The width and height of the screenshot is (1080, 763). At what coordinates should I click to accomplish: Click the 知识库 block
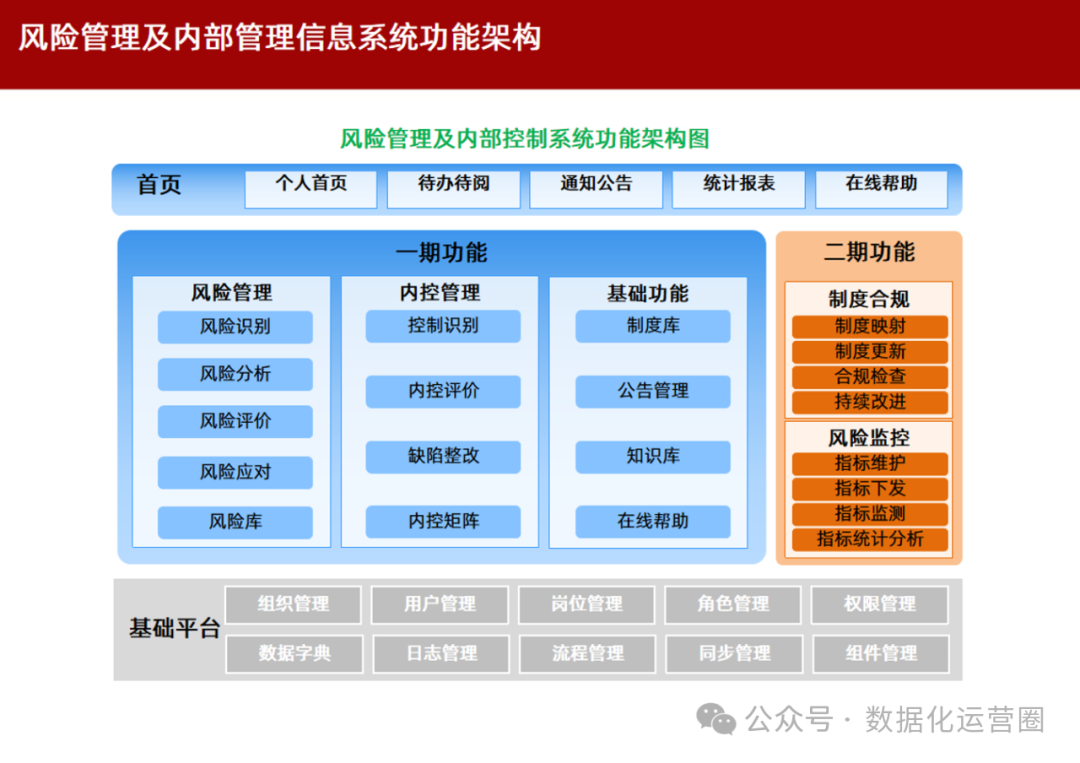click(653, 457)
